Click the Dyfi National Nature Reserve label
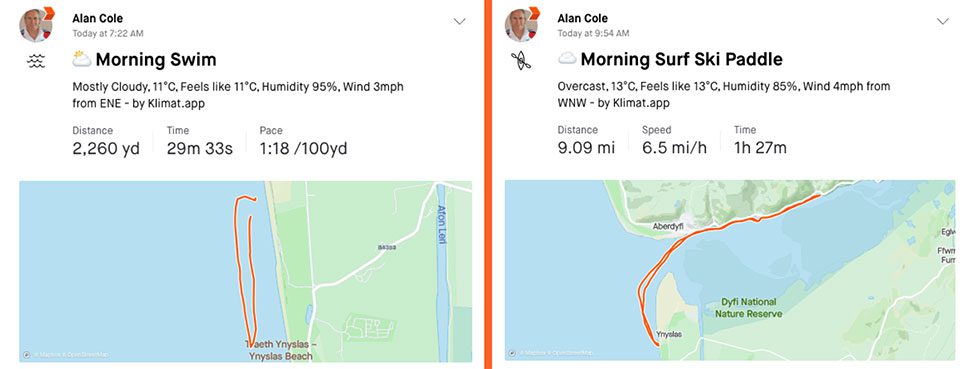This screenshot has height=369, width=971. 749,308
